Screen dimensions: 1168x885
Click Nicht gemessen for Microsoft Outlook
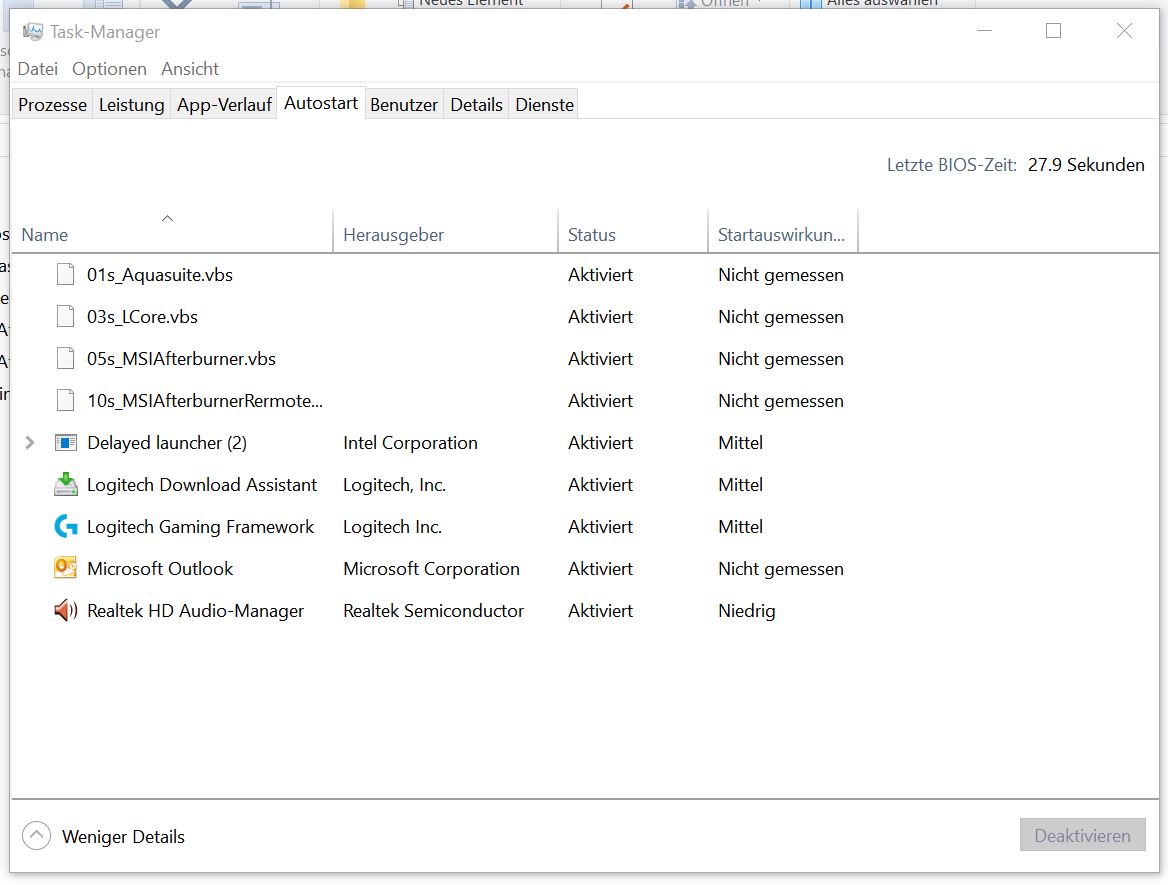[781, 569]
